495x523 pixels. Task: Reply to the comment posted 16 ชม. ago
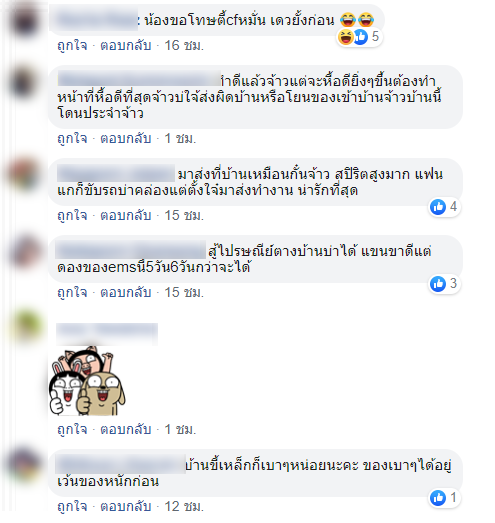pyautogui.click(x=126, y=45)
